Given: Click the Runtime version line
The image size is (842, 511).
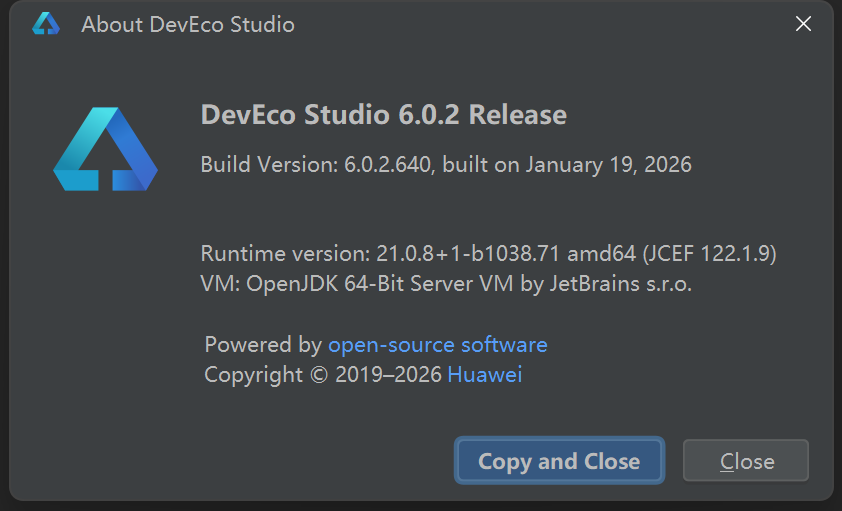Looking at the screenshot, I should pyautogui.click(x=488, y=253).
